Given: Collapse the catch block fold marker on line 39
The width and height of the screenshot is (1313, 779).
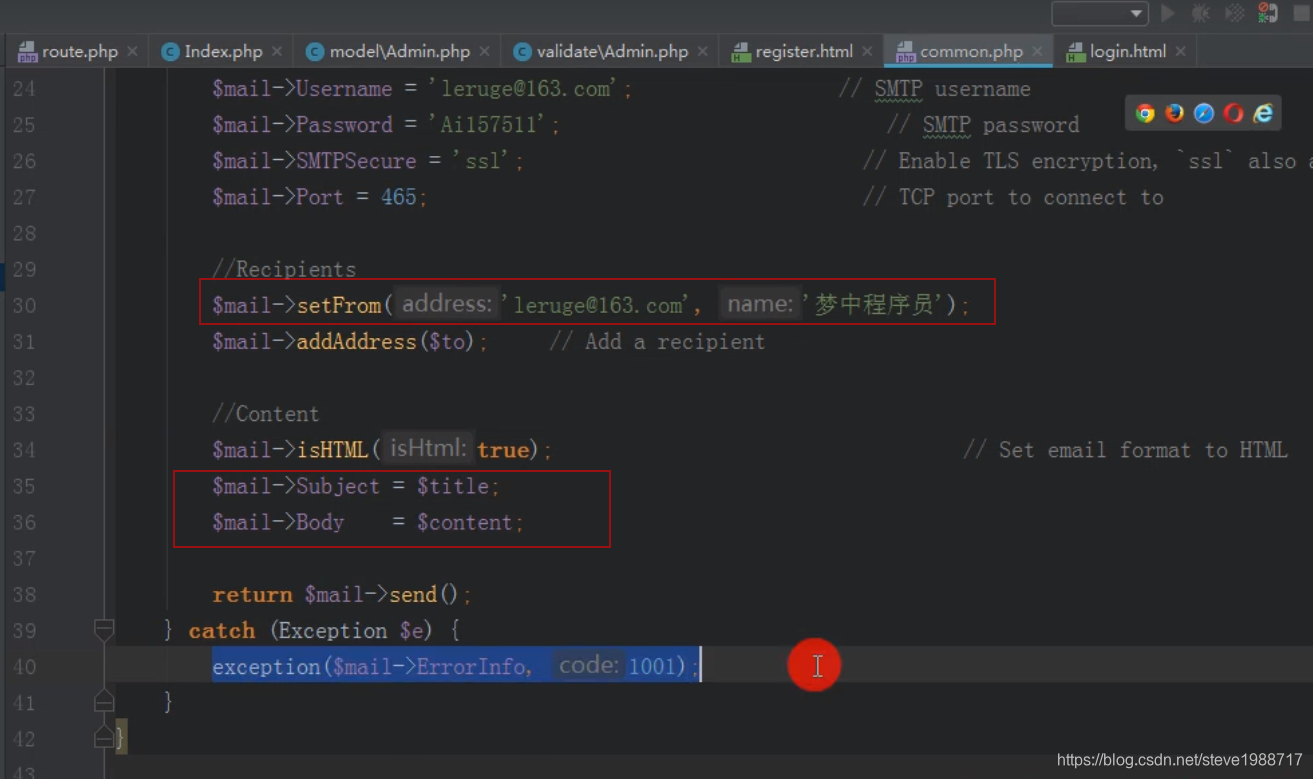Looking at the screenshot, I should [104, 629].
